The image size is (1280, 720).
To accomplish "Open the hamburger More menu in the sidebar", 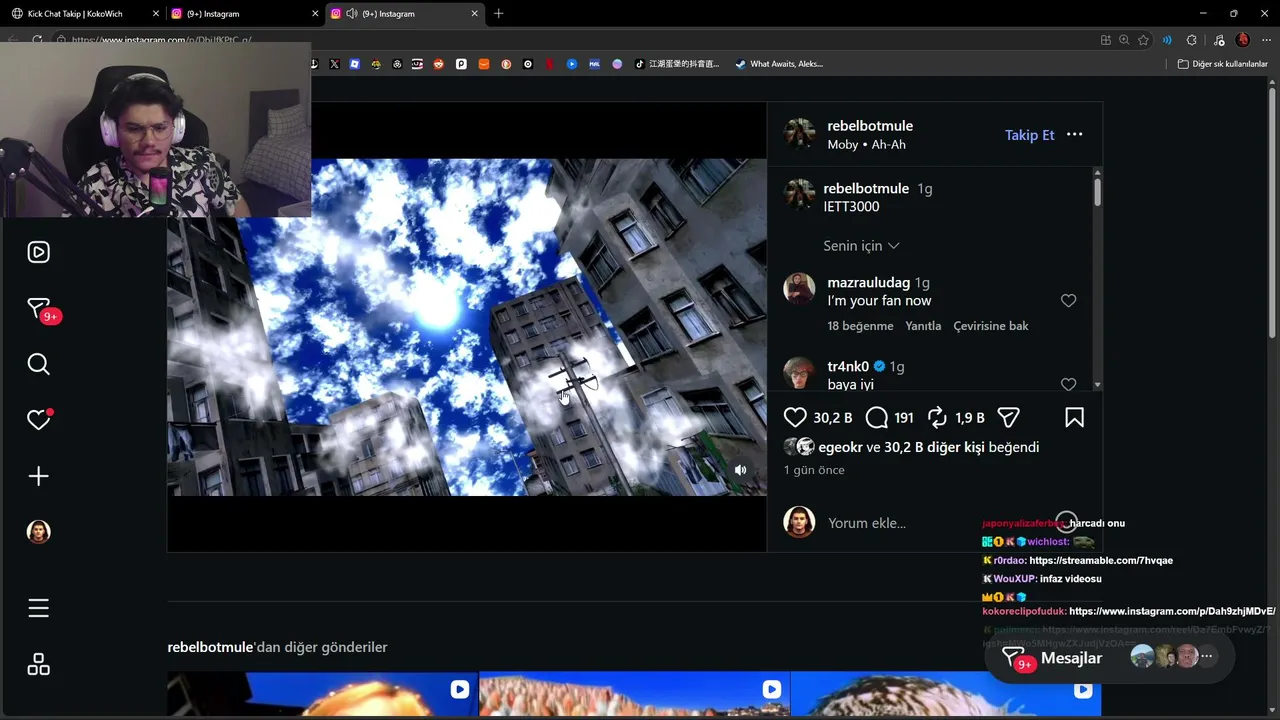I will [38, 608].
